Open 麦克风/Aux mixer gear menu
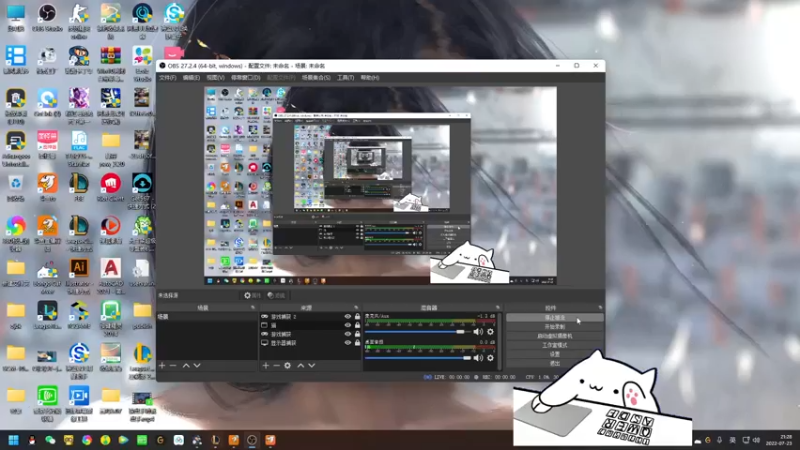This screenshot has height=450, width=800. (490, 332)
